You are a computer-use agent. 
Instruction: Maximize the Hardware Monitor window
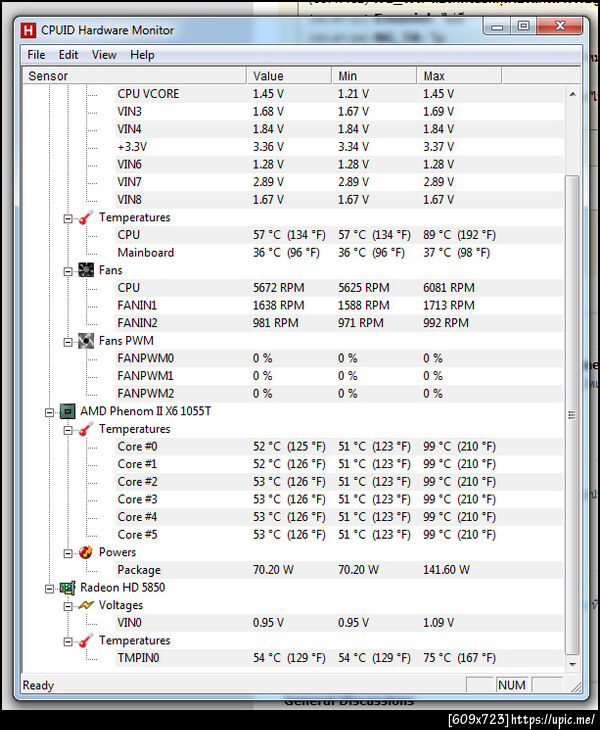(x=523, y=27)
